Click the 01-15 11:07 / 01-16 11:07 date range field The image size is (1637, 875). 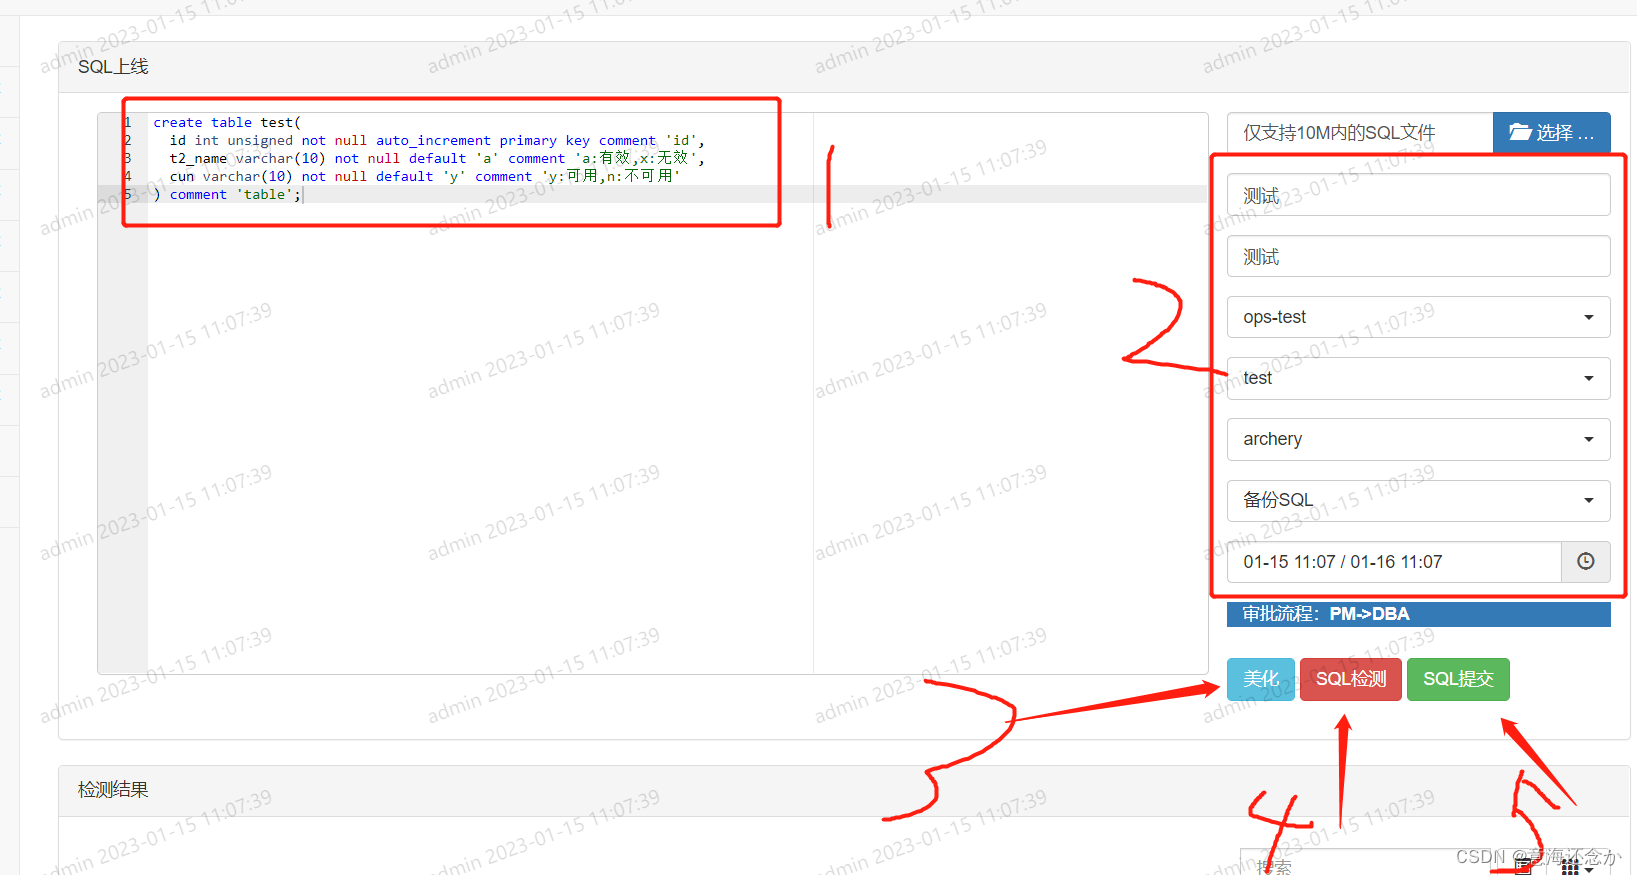[1394, 562]
